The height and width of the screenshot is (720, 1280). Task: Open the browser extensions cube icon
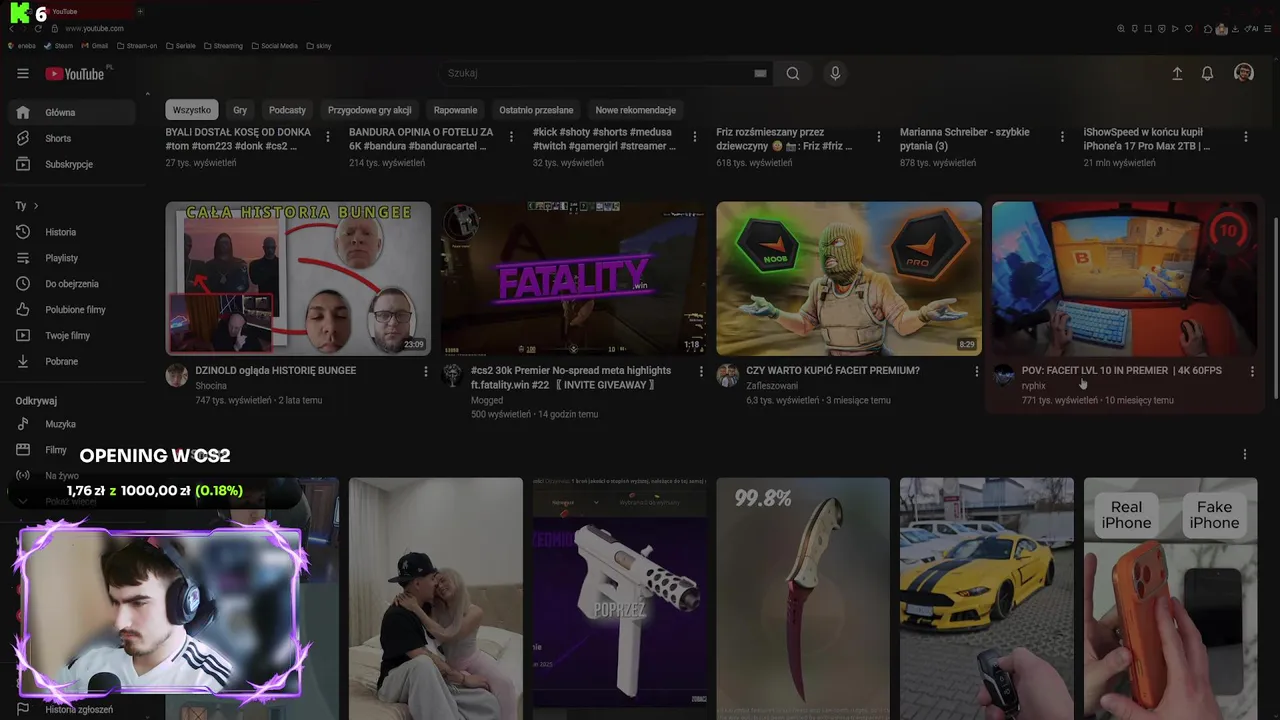[x=1208, y=29]
